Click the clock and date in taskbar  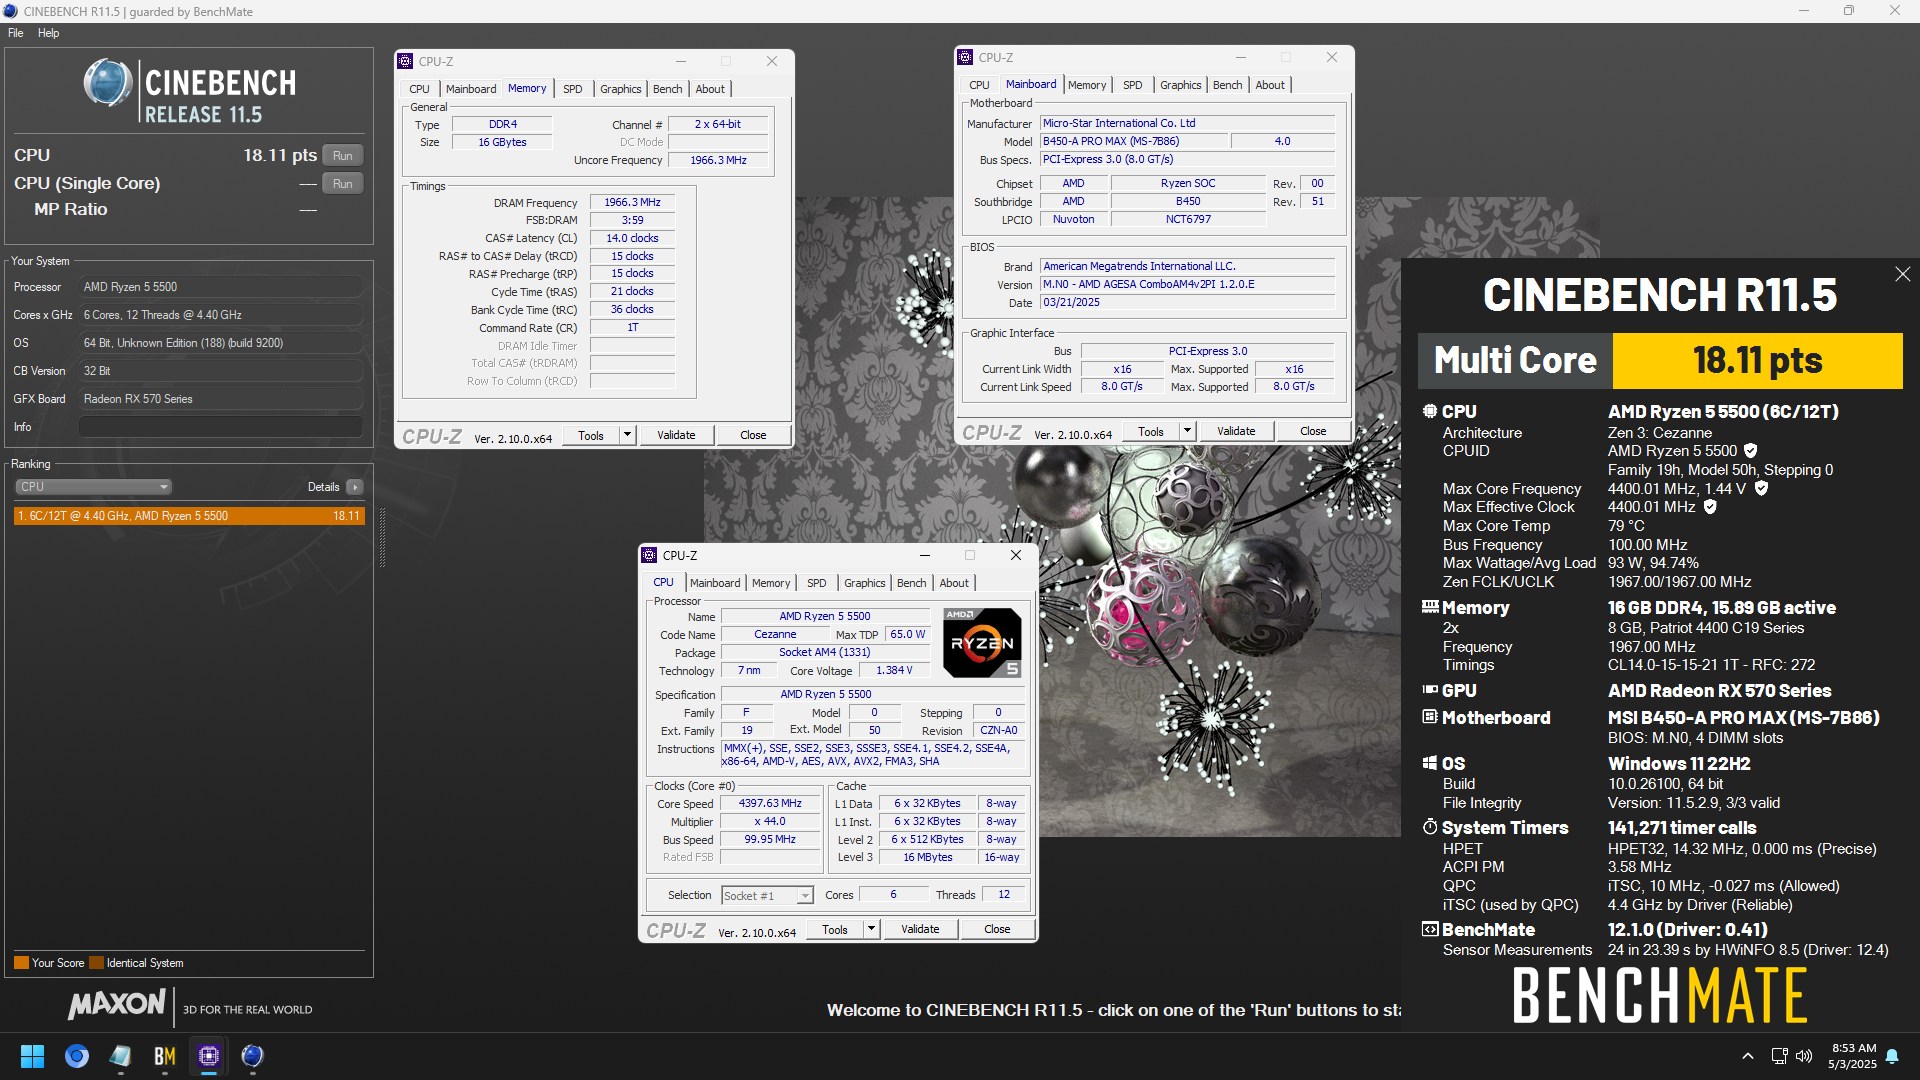tap(1853, 1056)
